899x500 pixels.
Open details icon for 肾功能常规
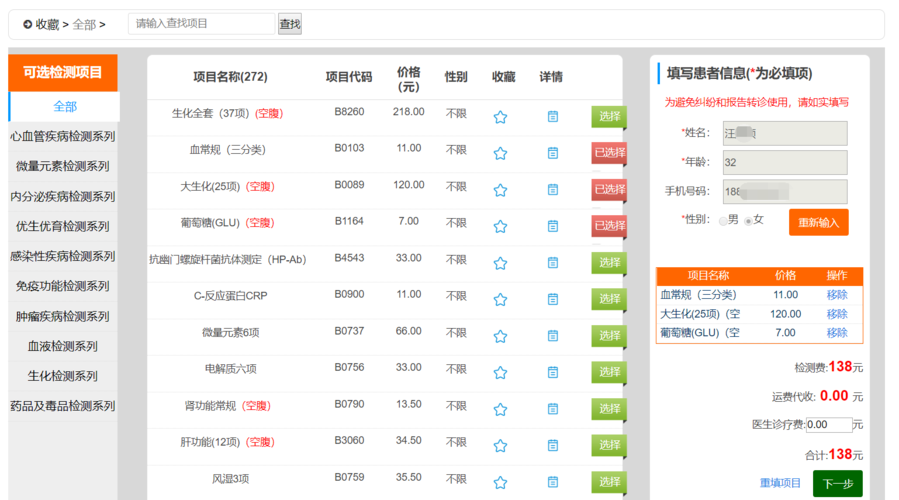point(553,409)
